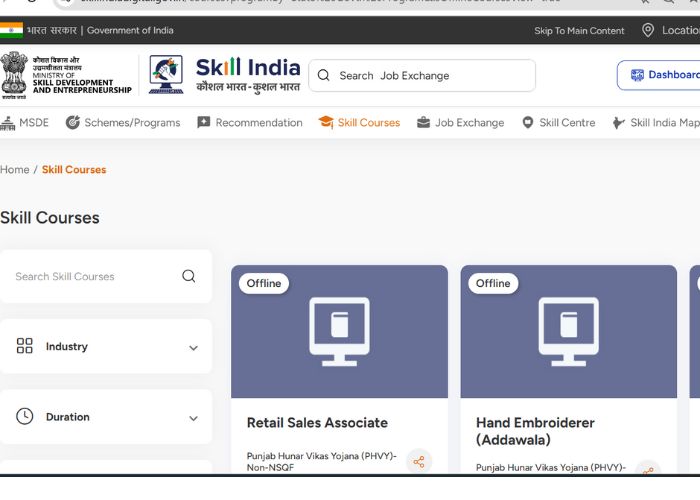Open the Skill India home logo text
The height and width of the screenshot is (500, 700).
click(248, 75)
